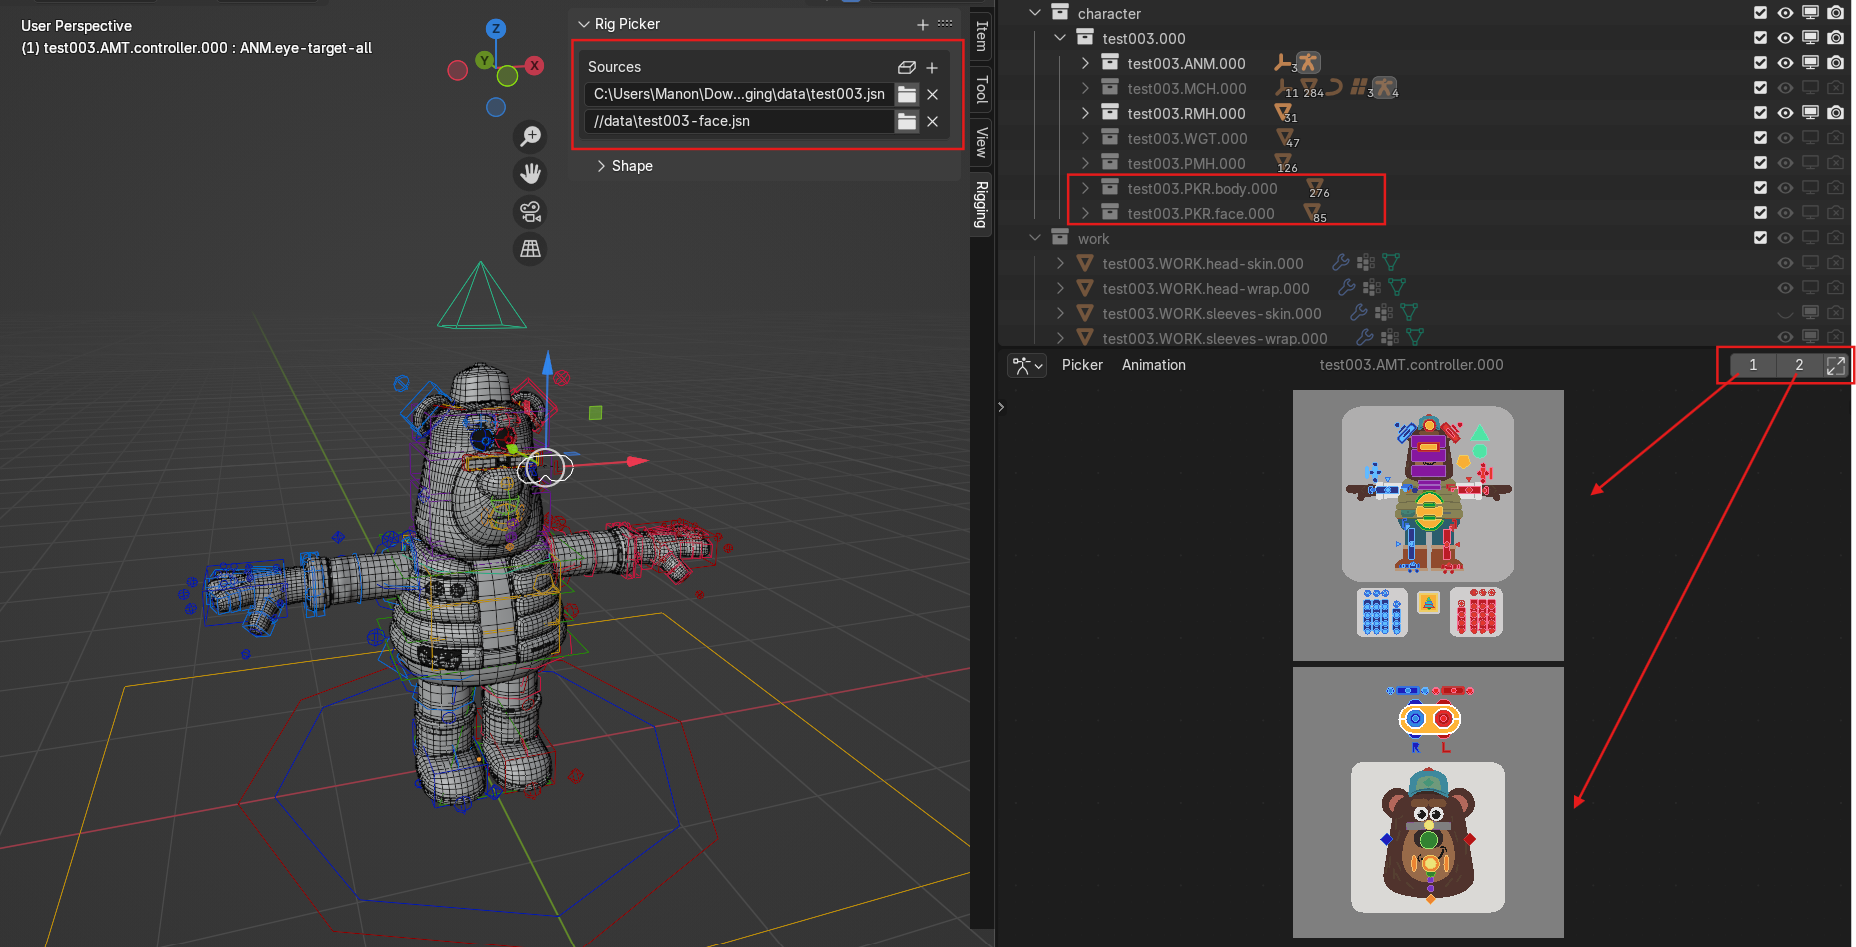Toggle the camera view icon
1856x947 pixels.
pos(531,211)
